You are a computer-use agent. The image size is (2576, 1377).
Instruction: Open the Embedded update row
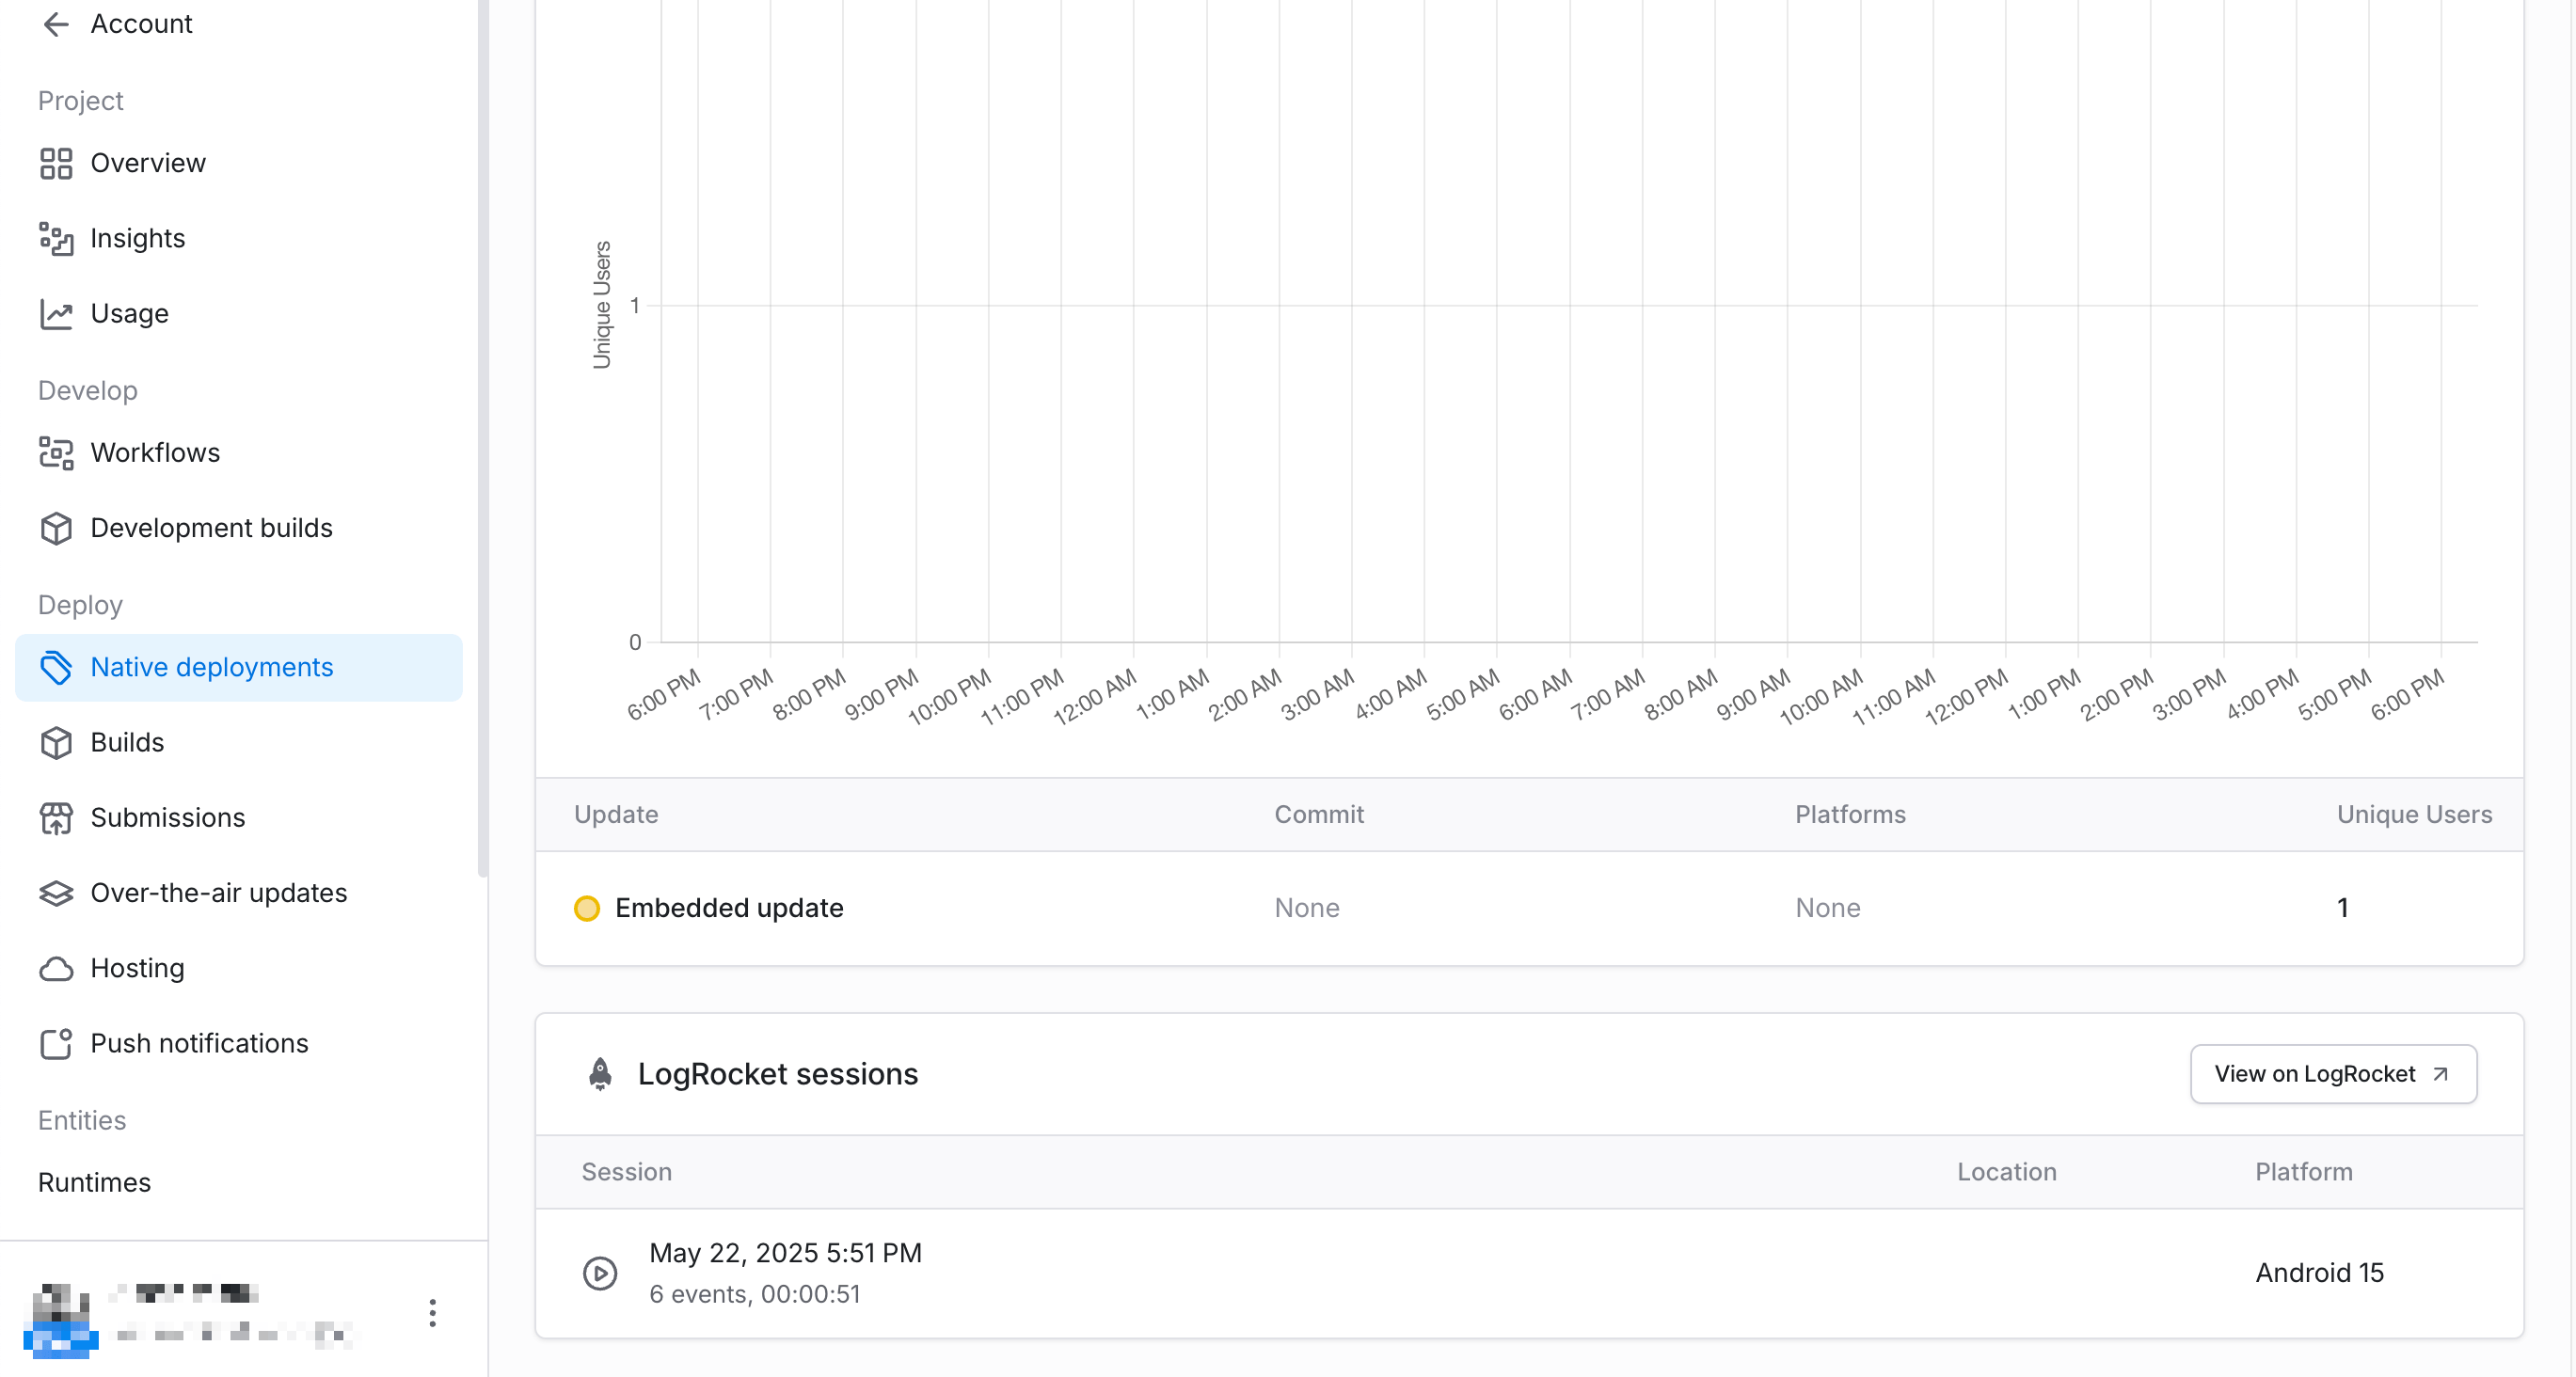[729, 907]
